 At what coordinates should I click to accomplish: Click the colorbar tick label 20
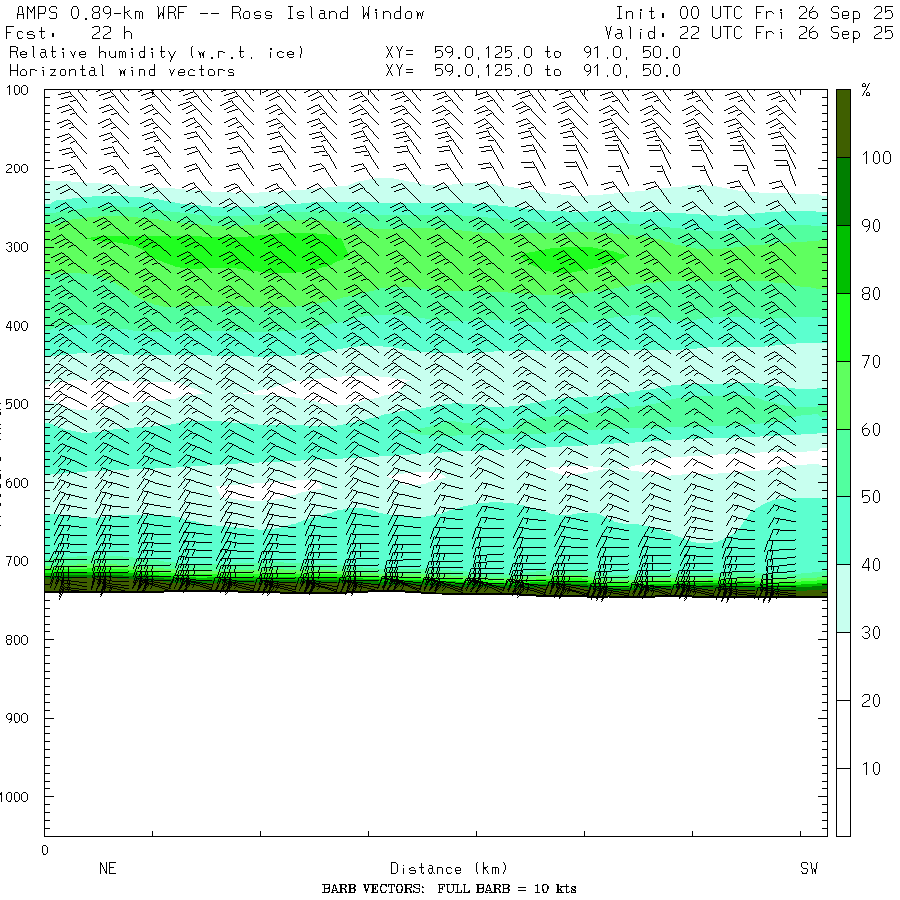tap(871, 700)
